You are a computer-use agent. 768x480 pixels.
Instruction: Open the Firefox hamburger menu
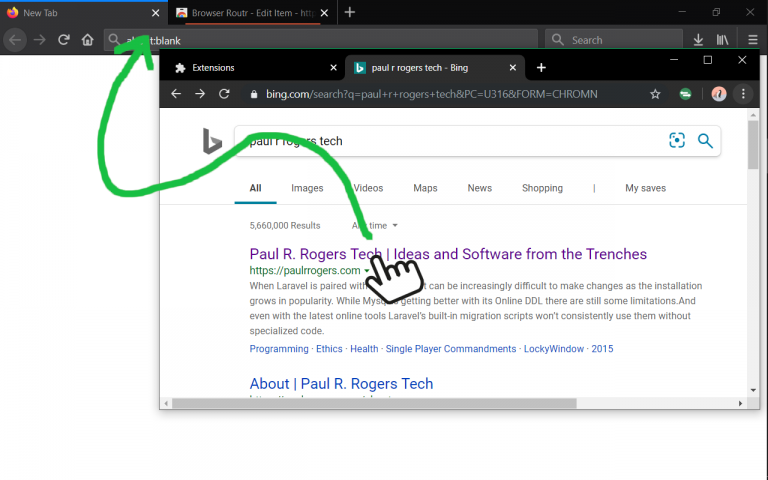753,40
